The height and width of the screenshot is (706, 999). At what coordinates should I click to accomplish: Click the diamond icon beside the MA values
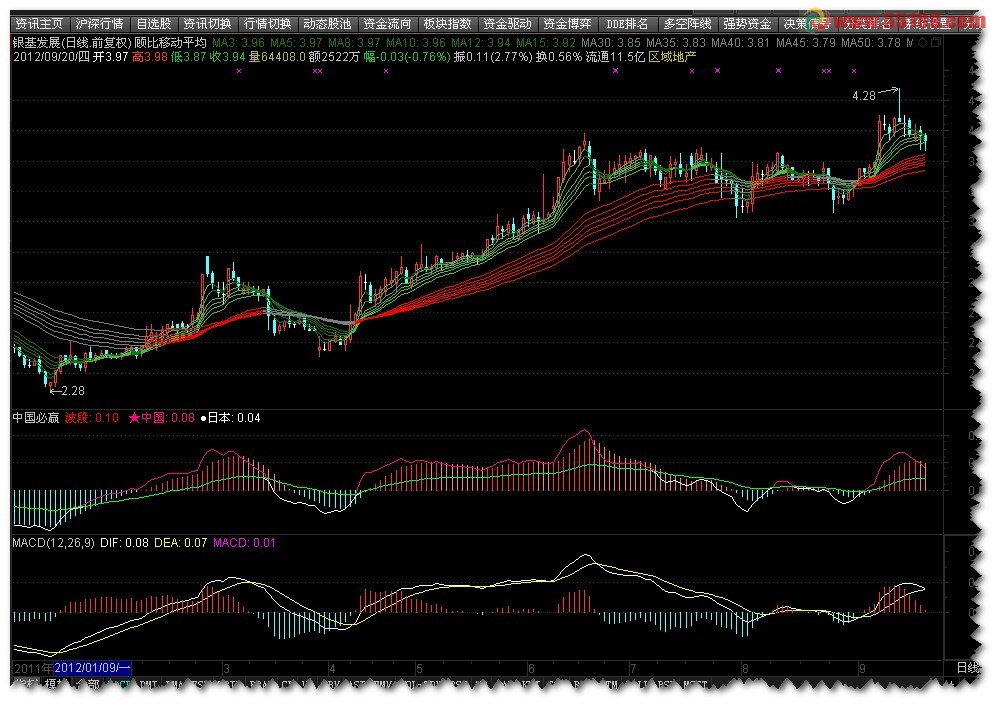[x=923, y=43]
